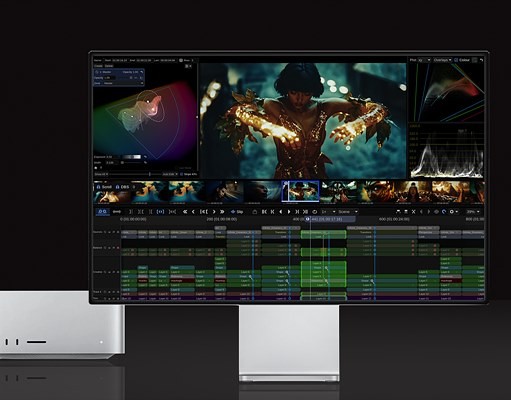Viewport: 511px width, 400px height.
Task: Select the first filmstrip thumbnail labelled Scroll
Action: (112, 192)
